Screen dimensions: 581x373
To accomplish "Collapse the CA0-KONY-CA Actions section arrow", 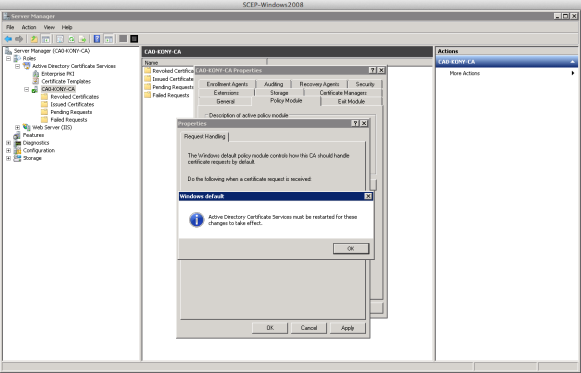I will pyautogui.click(x=572, y=62).
